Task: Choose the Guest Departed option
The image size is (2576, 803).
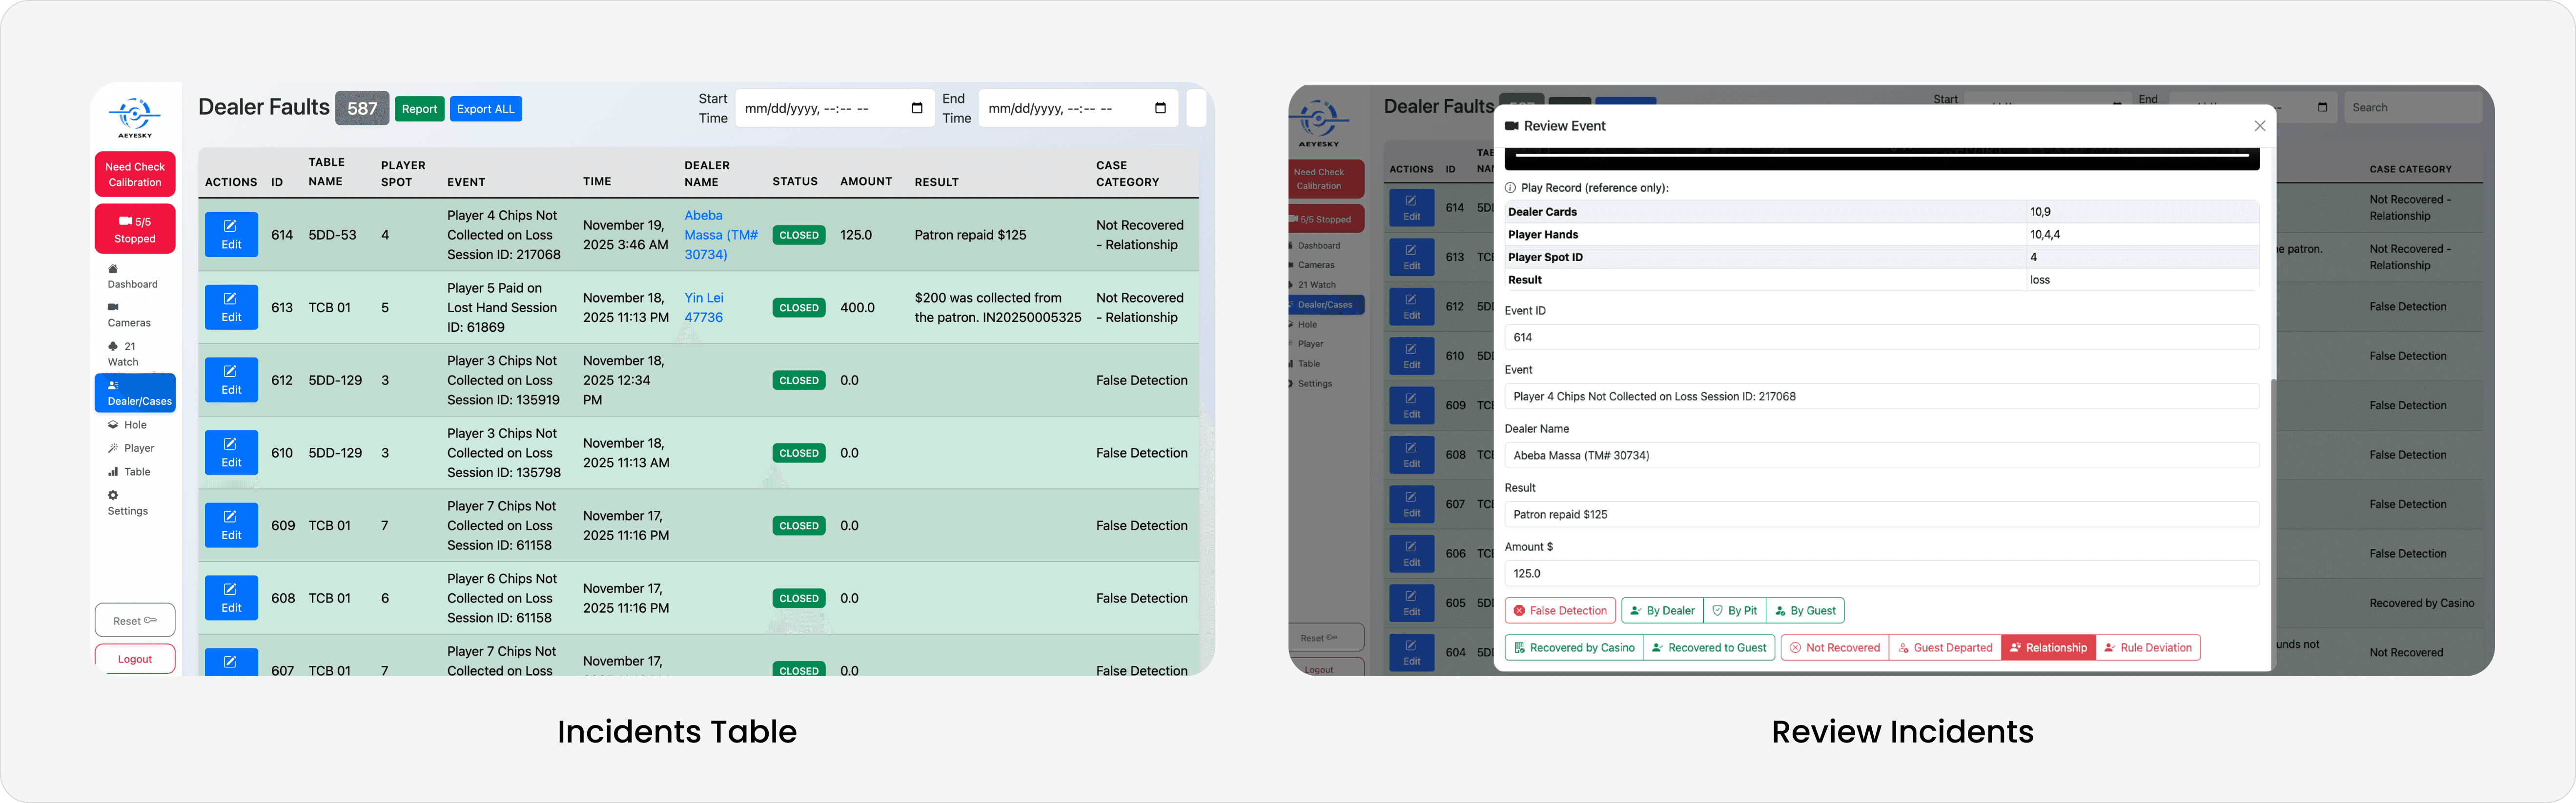Action: click(x=1944, y=648)
